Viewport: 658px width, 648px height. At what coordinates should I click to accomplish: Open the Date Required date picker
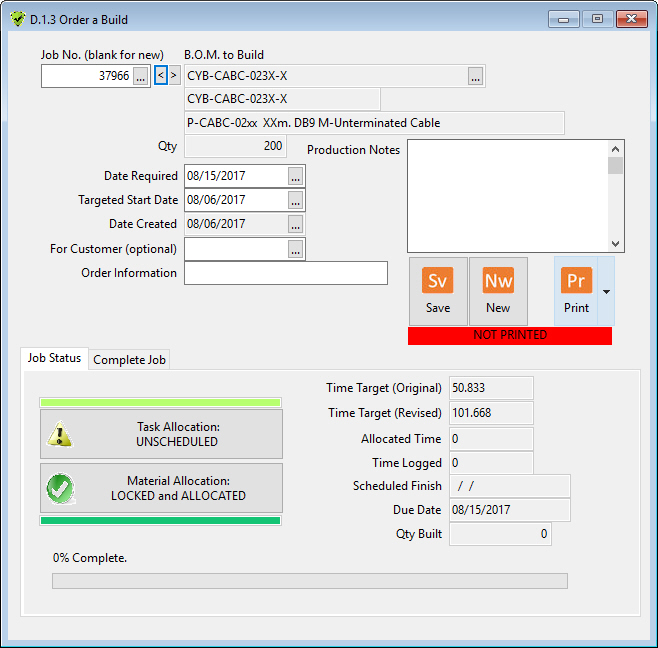(x=295, y=176)
